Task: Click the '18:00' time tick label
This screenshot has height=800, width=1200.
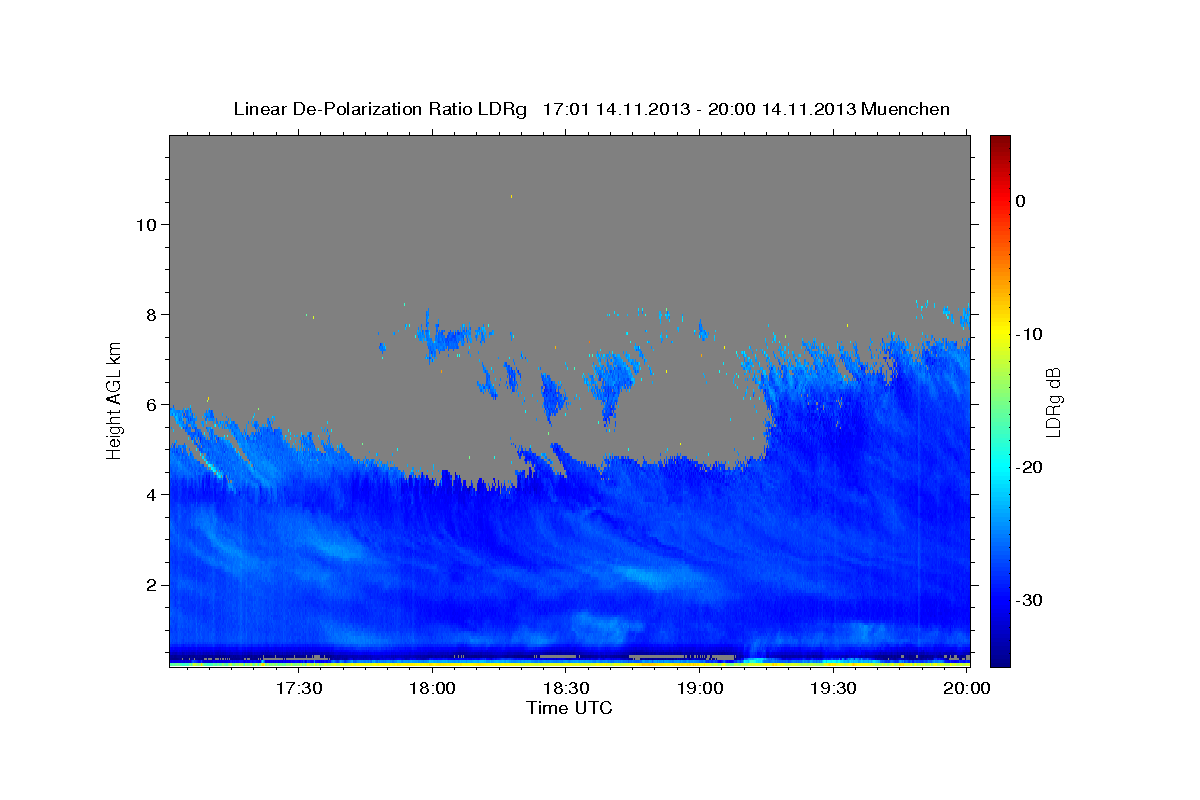Action: (x=433, y=688)
